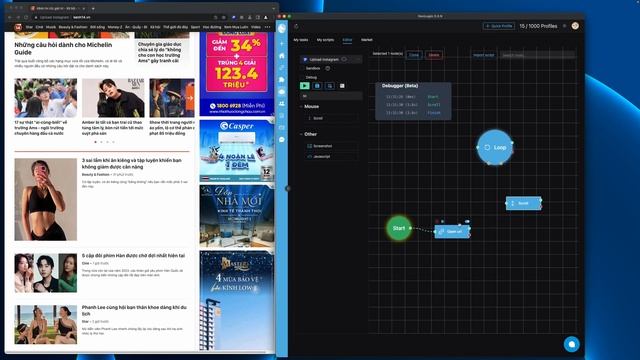Screen dimensions: 640x360
Task: Open the Sport menu on Kenh14
Action: pyautogui.click(x=195, y=27)
